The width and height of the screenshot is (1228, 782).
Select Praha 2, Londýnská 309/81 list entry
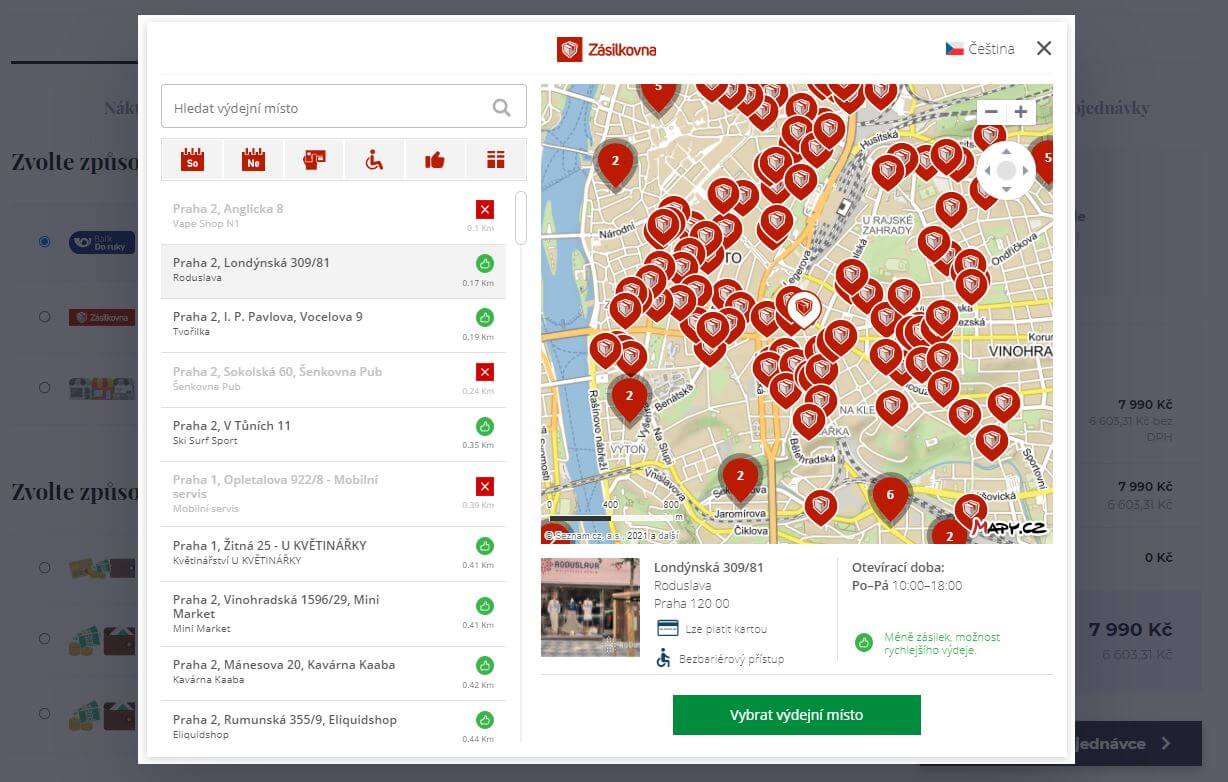[x=333, y=271]
